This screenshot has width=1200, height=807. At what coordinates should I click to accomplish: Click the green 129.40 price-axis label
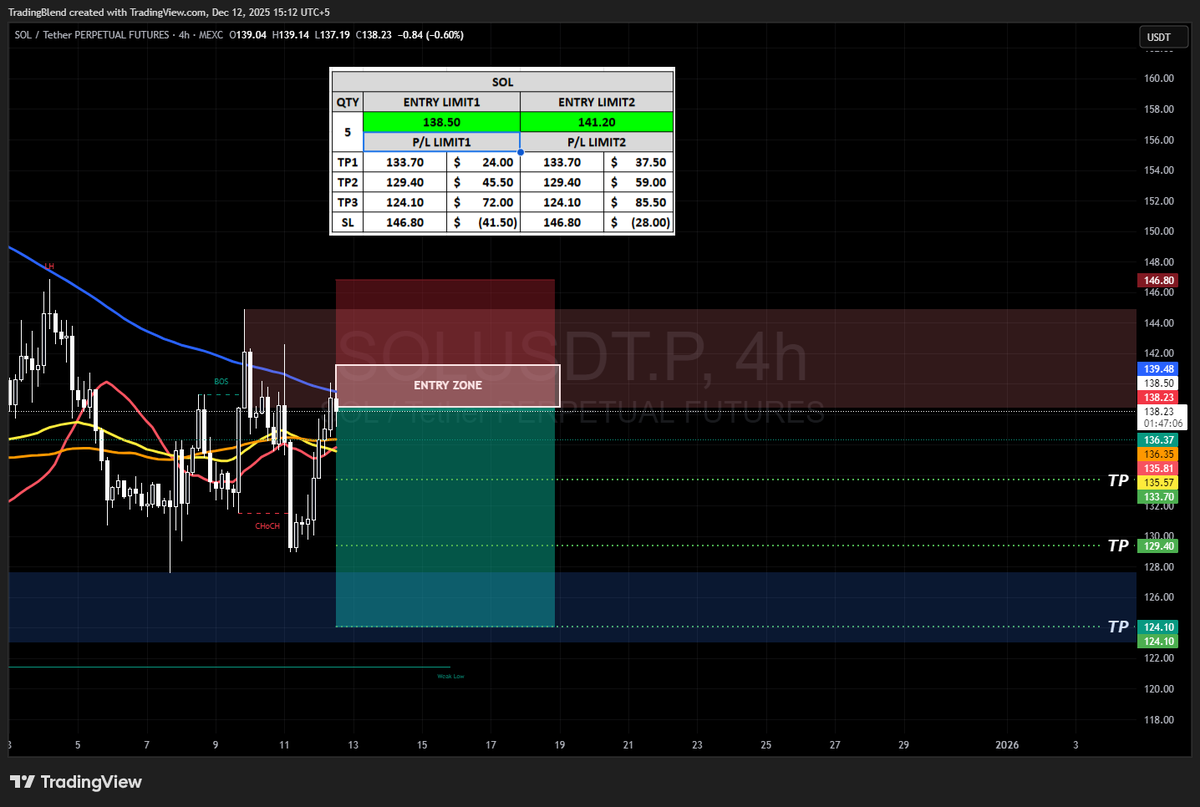[1158, 546]
